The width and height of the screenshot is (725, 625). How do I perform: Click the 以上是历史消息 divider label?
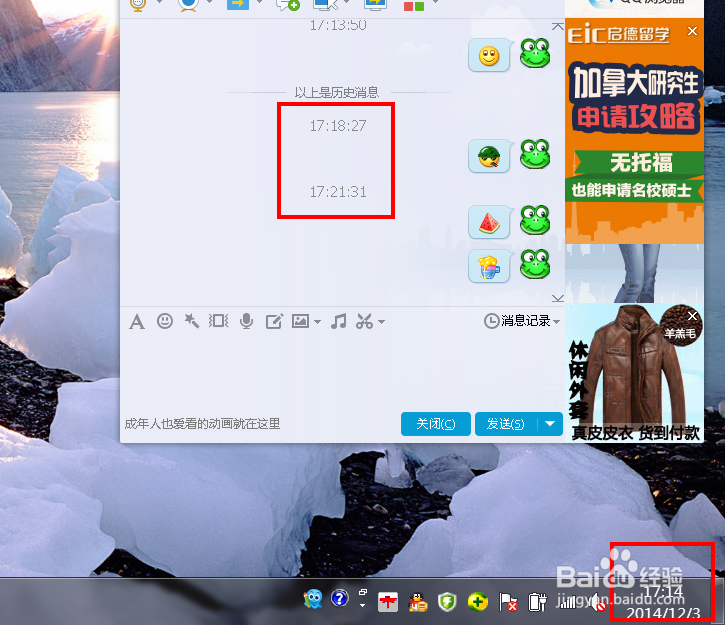[337, 92]
